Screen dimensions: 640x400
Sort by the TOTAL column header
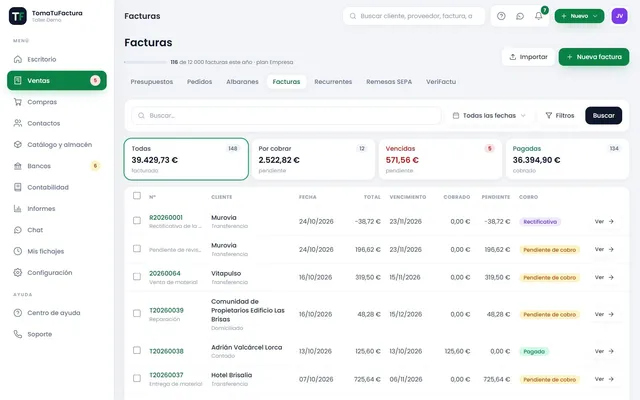(372, 197)
